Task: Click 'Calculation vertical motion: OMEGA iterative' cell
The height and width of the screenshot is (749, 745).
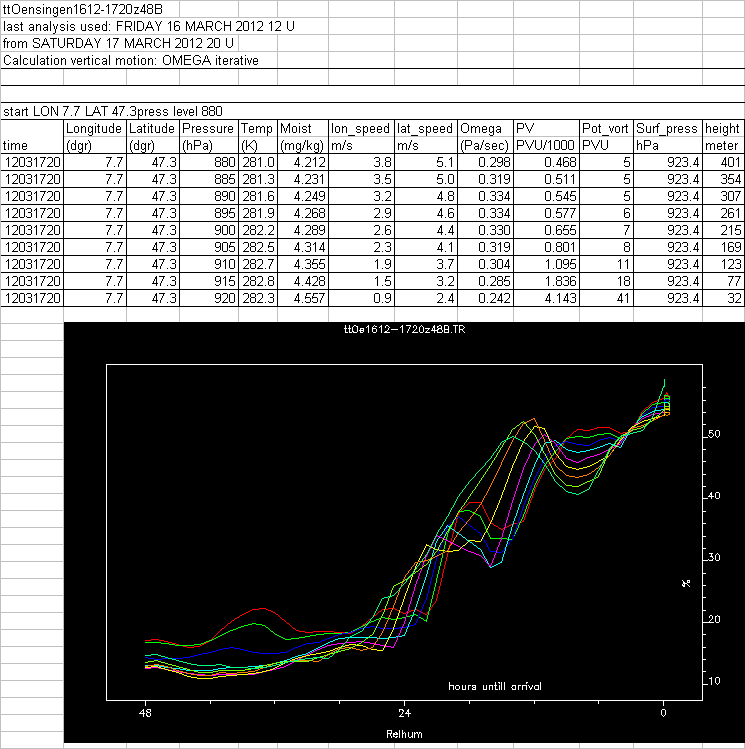Action: coord(130,61)
